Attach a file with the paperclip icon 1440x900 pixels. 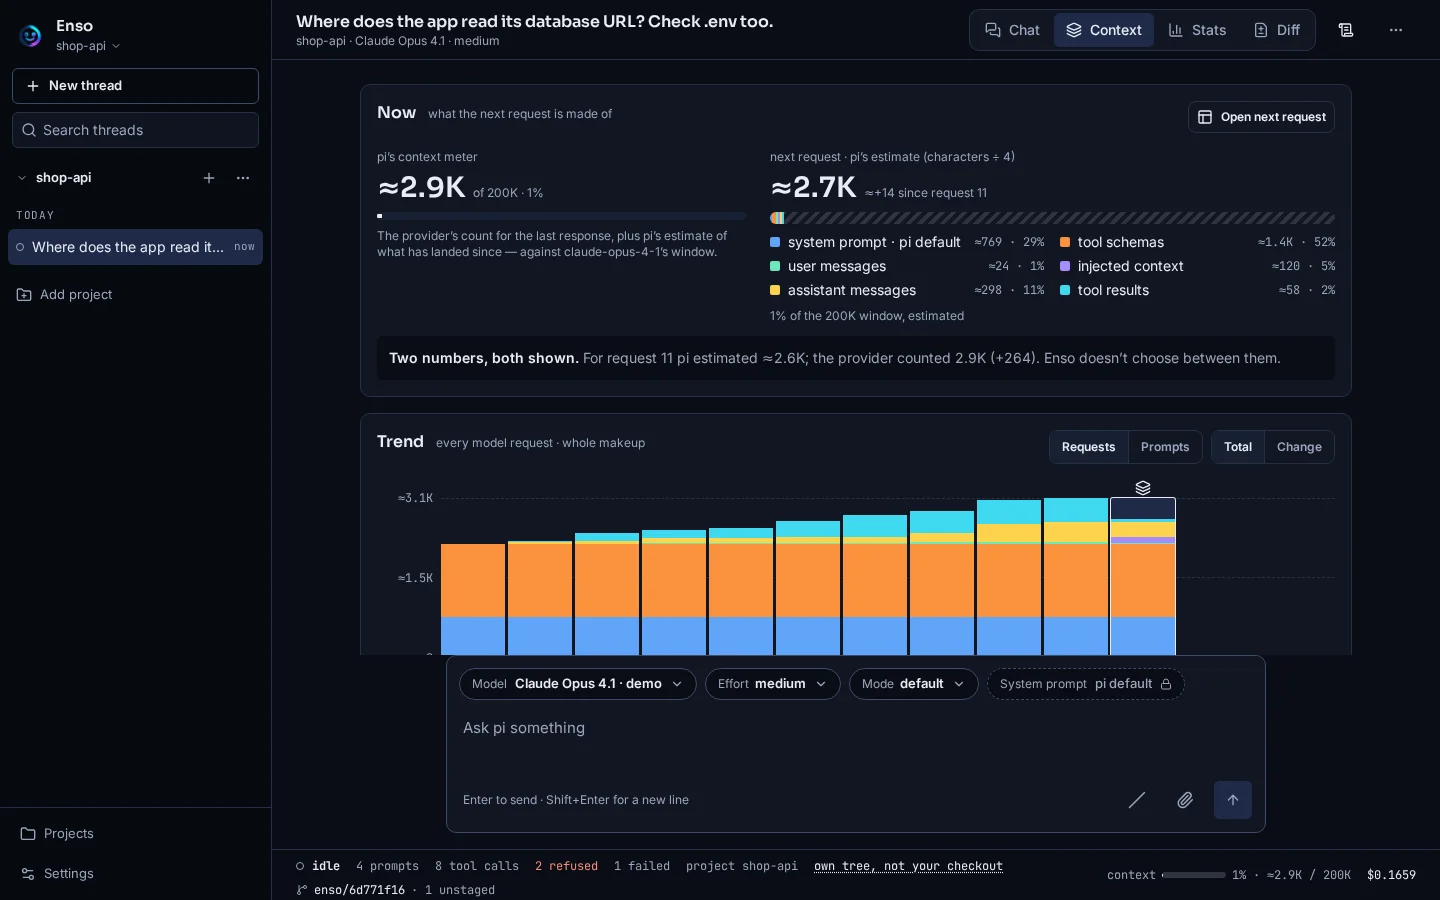pyautogui.click(x=1185, y=800)
